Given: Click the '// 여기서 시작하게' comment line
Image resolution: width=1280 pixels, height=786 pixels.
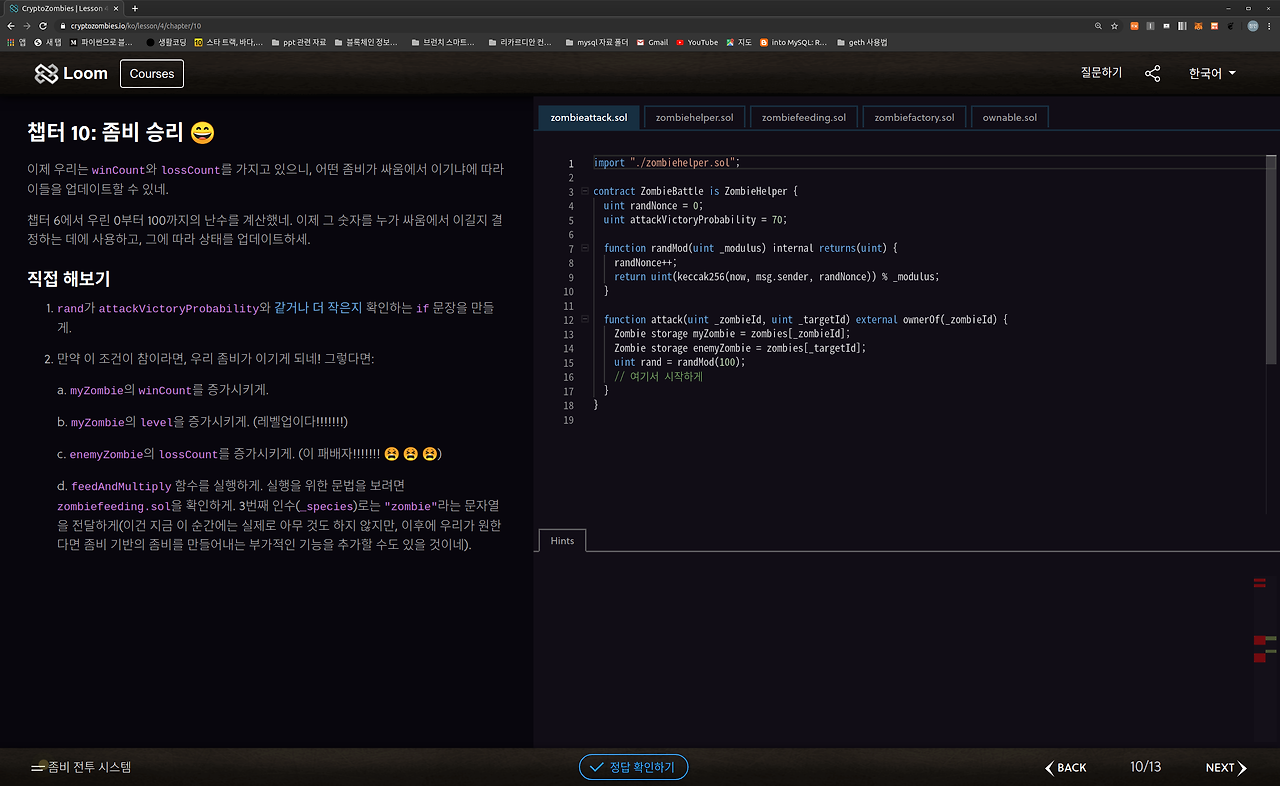Looking at the screenshot, I should (658, 377).
